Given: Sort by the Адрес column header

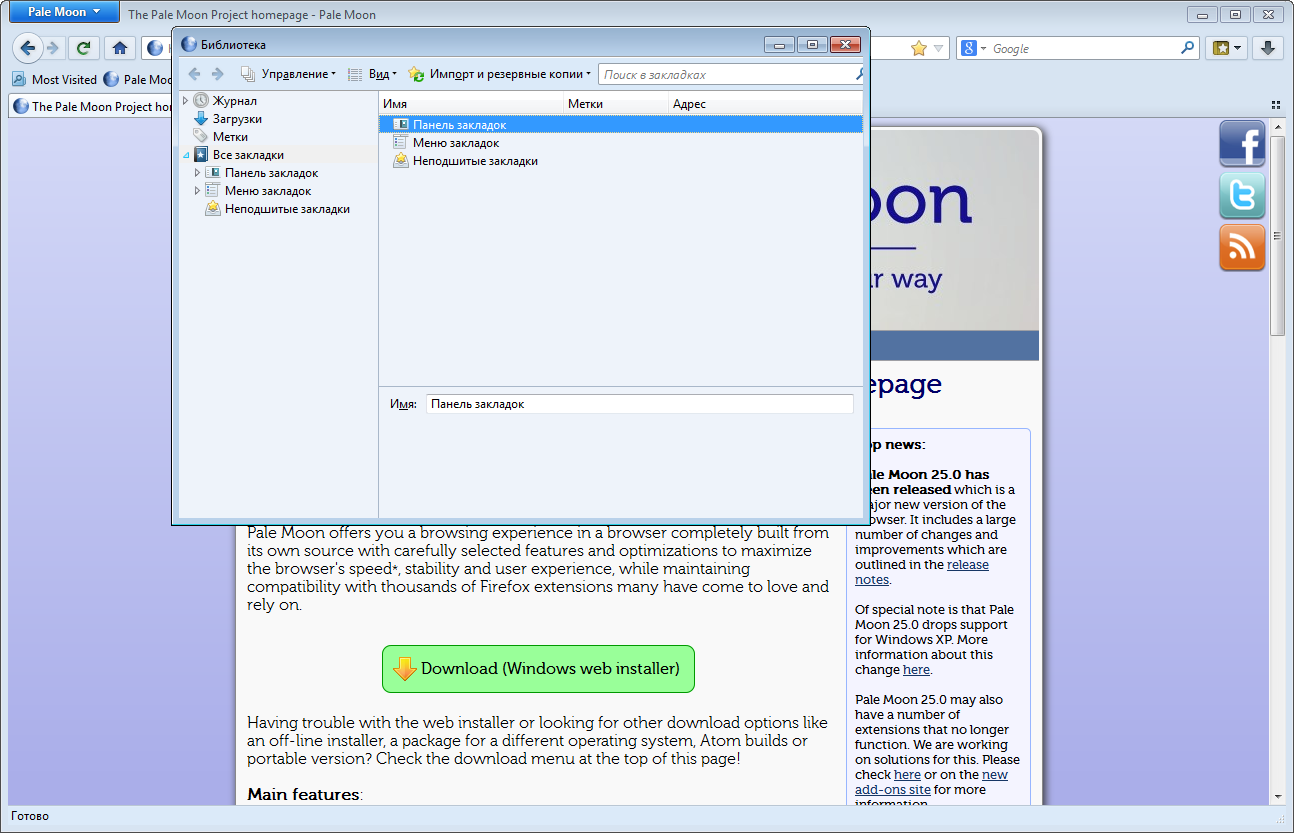Looking at the screenshot, I should pos(765,104).
